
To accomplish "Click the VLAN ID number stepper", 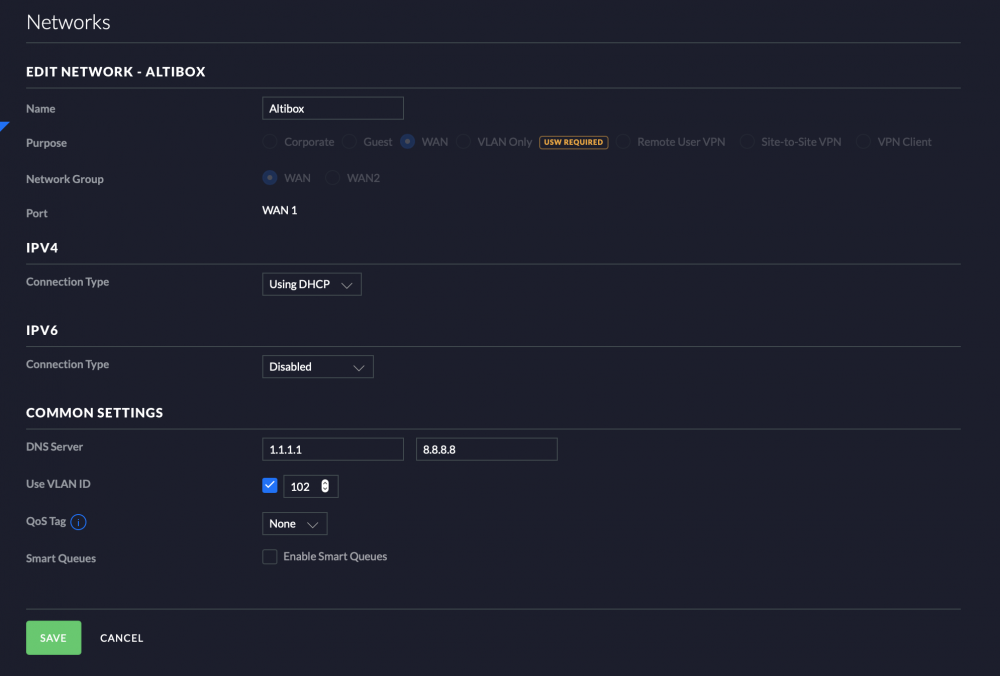I will pyautogui.click(x=325, y=487).
